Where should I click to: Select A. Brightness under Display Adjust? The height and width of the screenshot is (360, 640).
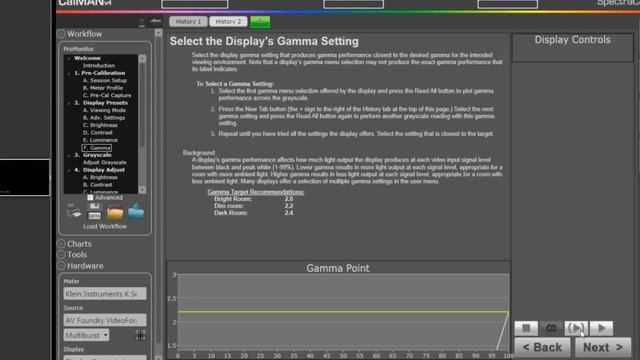point(100,177)
